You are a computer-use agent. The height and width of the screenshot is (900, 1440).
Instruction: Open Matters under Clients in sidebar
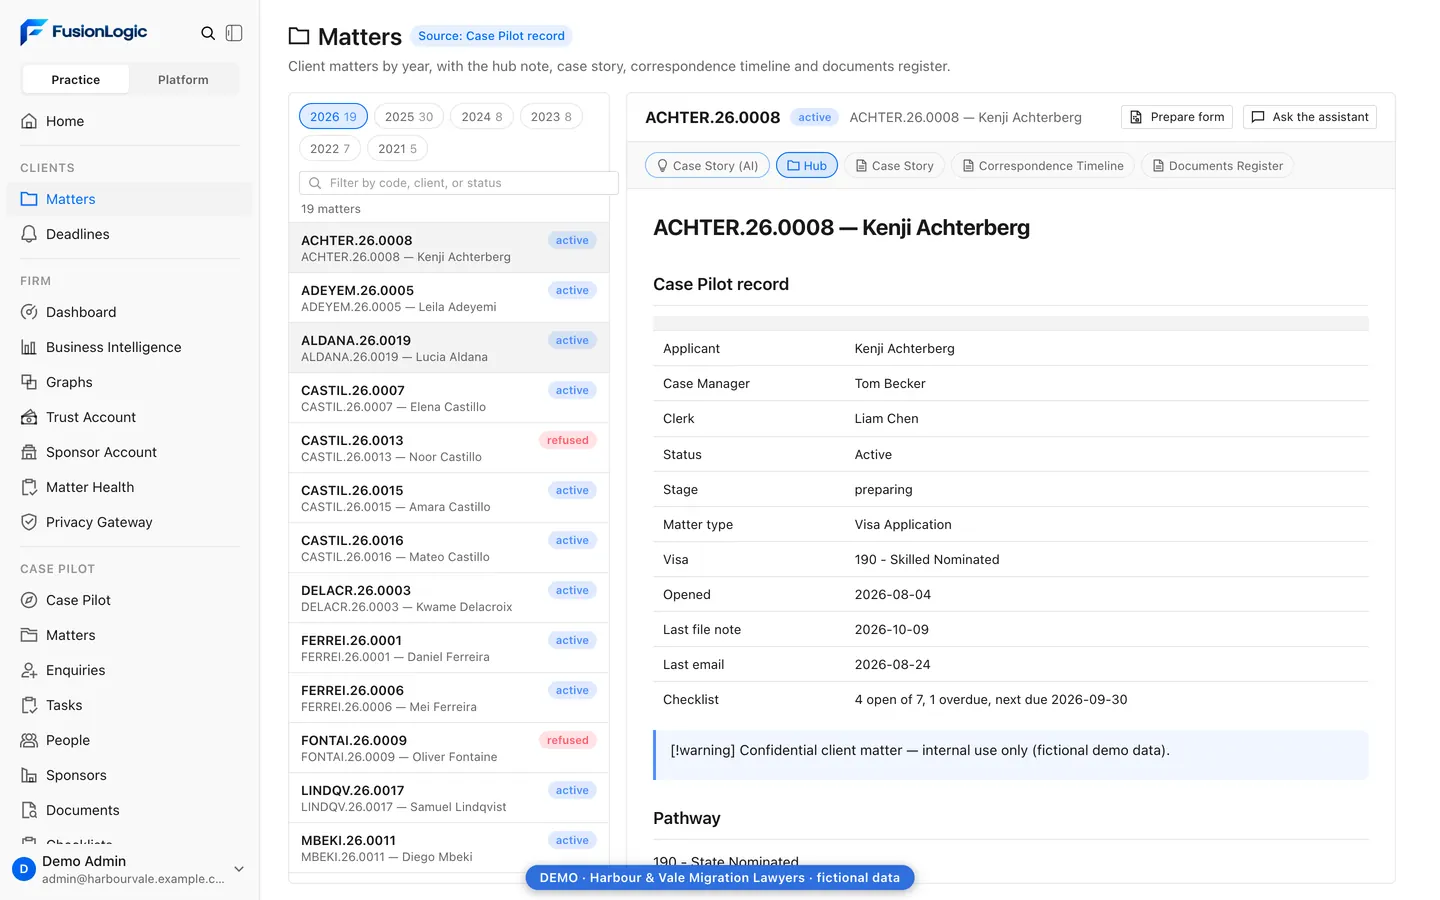(130, 199)
